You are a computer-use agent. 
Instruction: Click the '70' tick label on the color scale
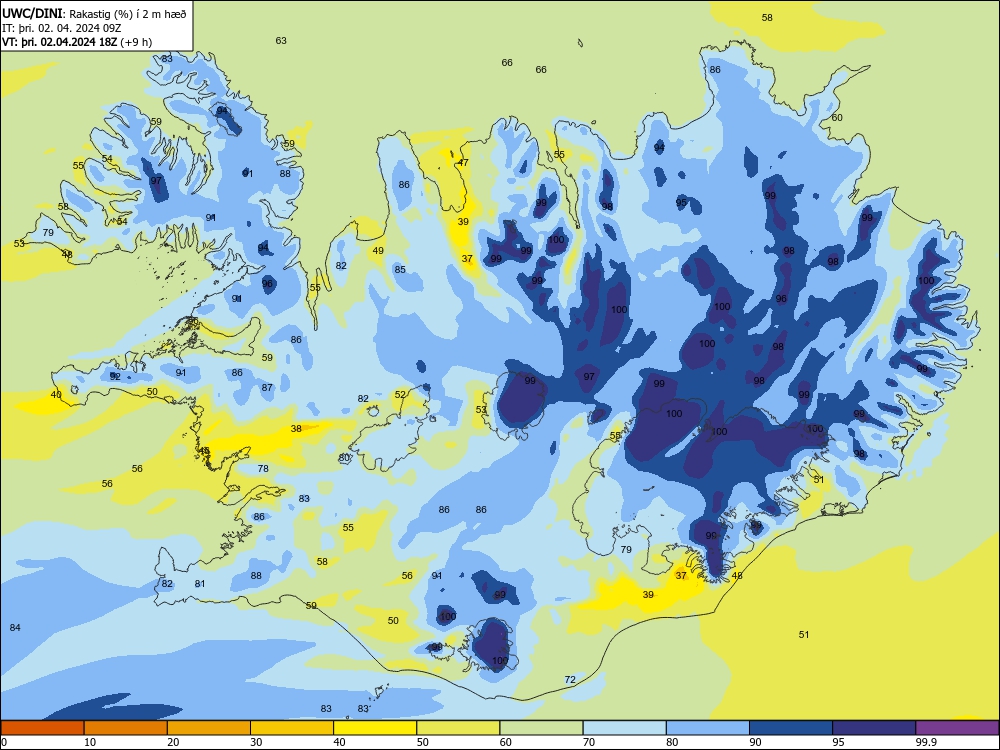coord(589,742)
